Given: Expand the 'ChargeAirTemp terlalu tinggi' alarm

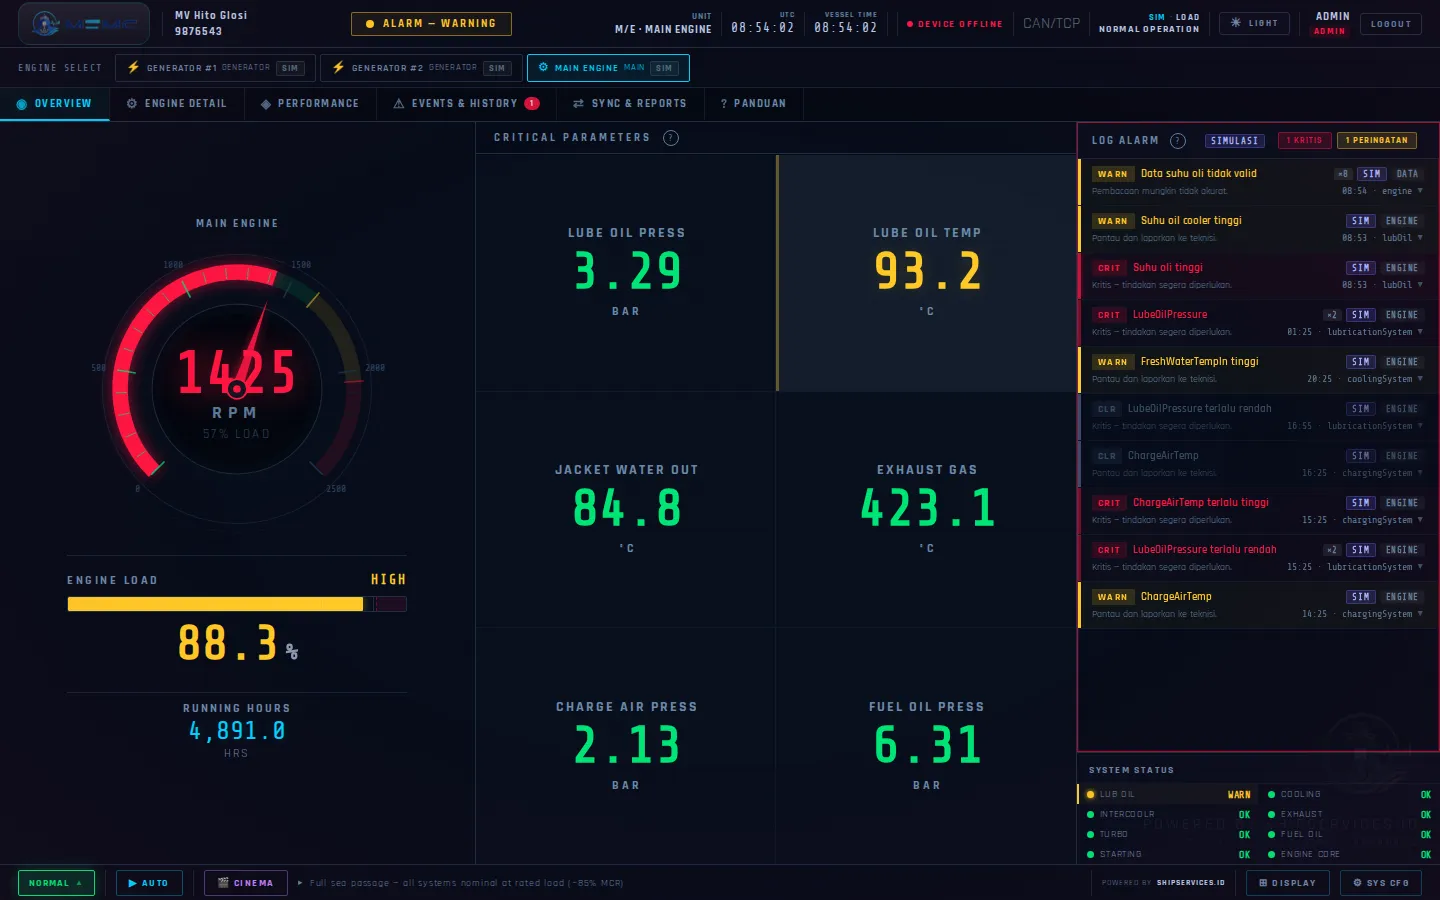Looking at the screenshot, I should (1258, 511).
